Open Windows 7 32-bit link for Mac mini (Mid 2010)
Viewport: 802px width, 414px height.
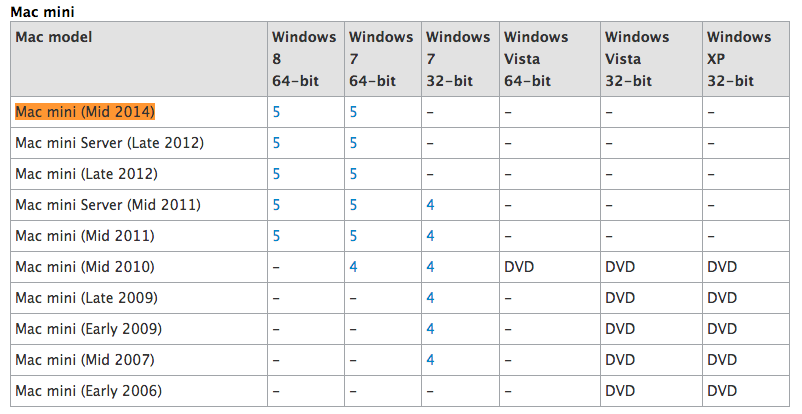coord(431,267)
